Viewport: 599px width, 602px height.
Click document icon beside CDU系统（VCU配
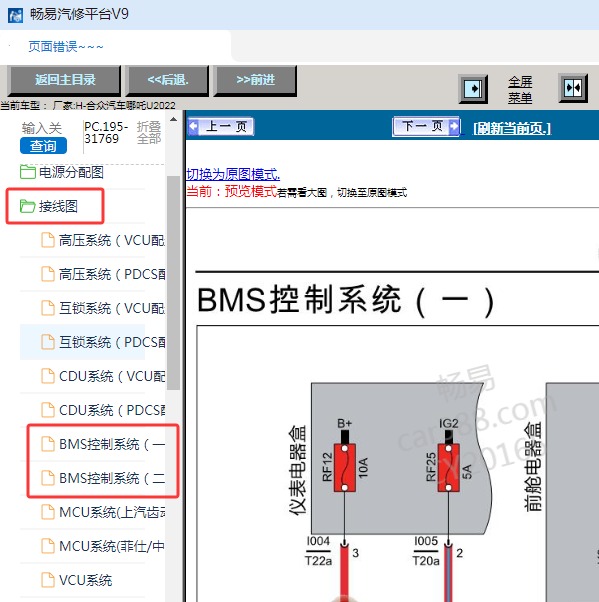[48, 376]
